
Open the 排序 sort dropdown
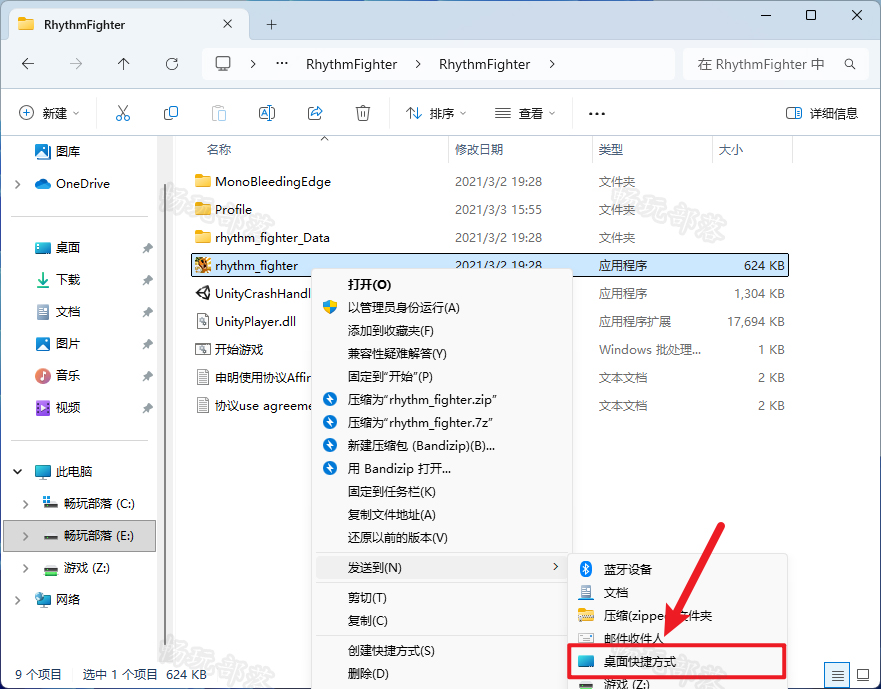tap(436, 114)
